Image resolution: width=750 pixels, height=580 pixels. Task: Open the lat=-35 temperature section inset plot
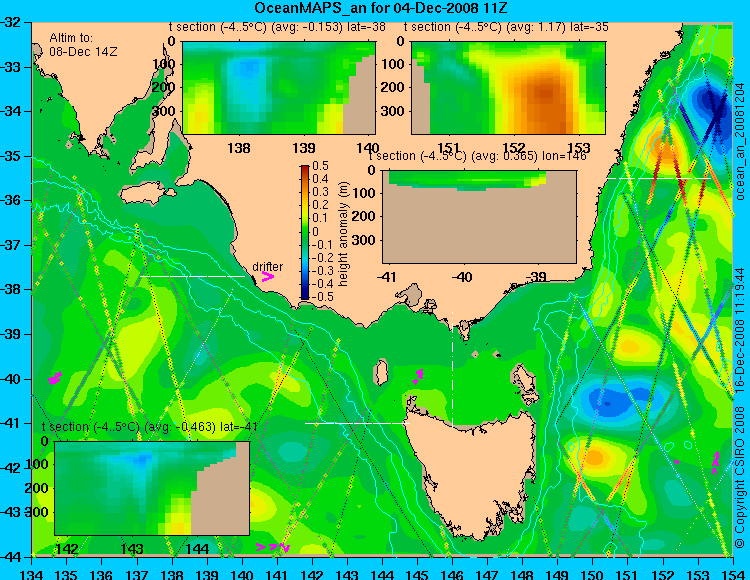[508, 88]
